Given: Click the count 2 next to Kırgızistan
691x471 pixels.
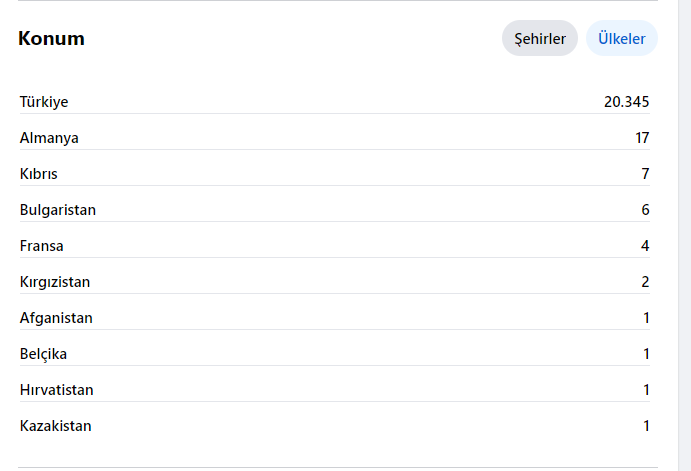Looking at the screenshot, I should pyautogui.click(x=645, y=282).
